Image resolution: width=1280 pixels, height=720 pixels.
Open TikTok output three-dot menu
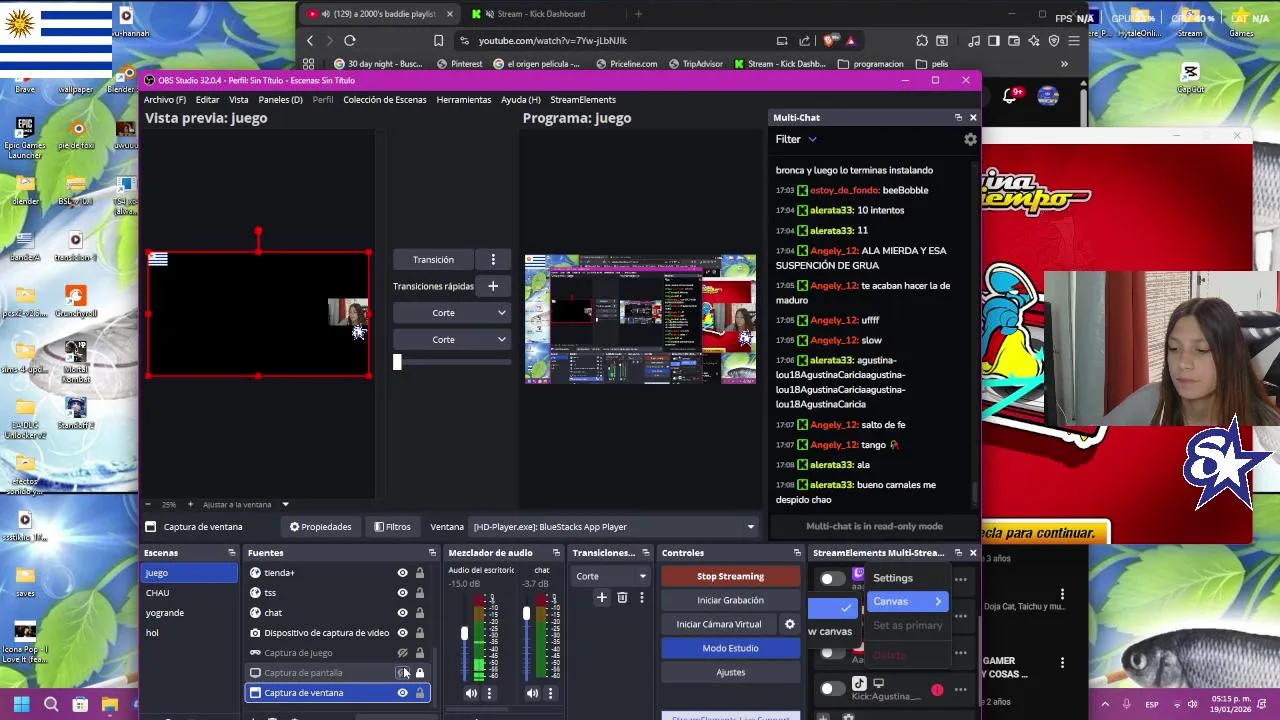pyautogui.click(x=960, y=690)
